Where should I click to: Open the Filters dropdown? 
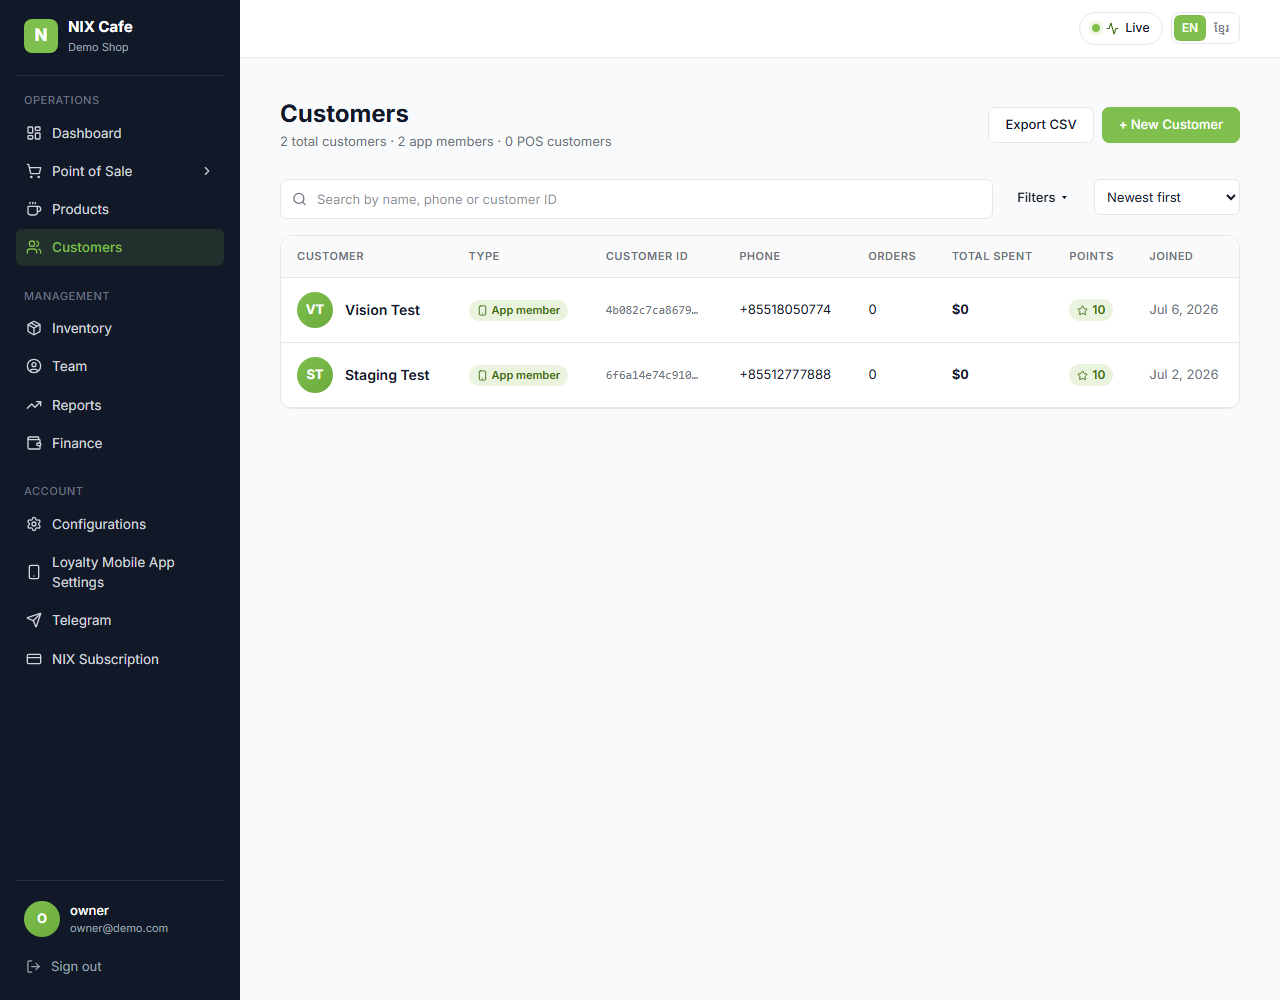[x=1042, y=198]
